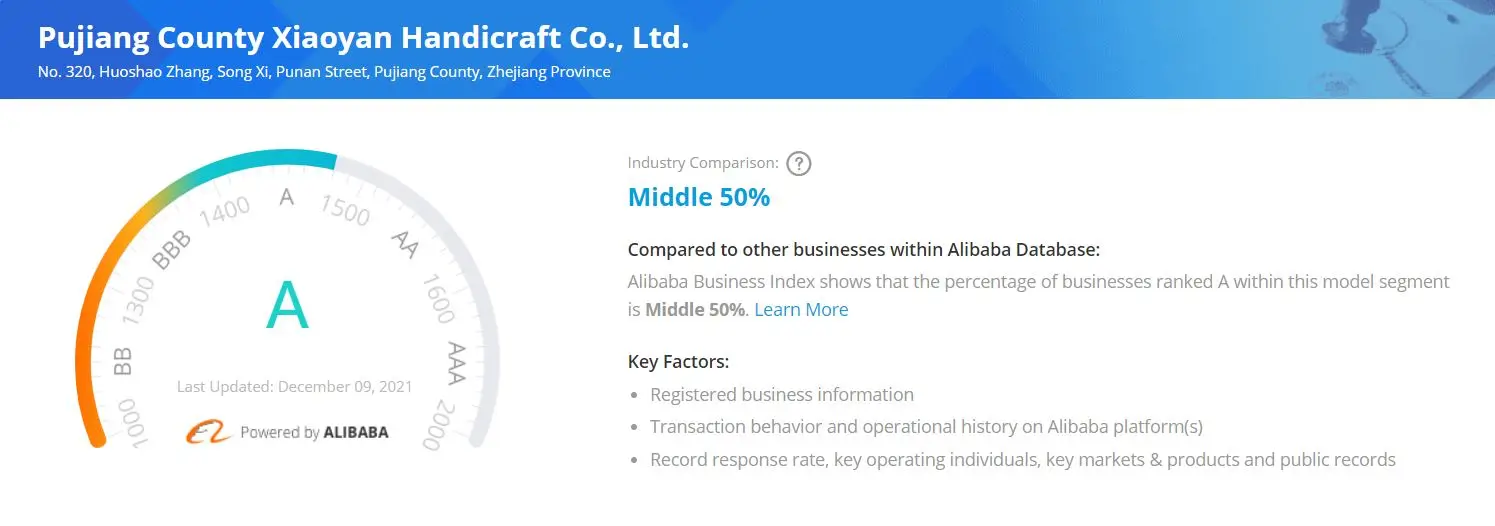
Task: Click the Industry Comparison help question-mark icon
Action: pyautogui.click(x=798, y=163)
